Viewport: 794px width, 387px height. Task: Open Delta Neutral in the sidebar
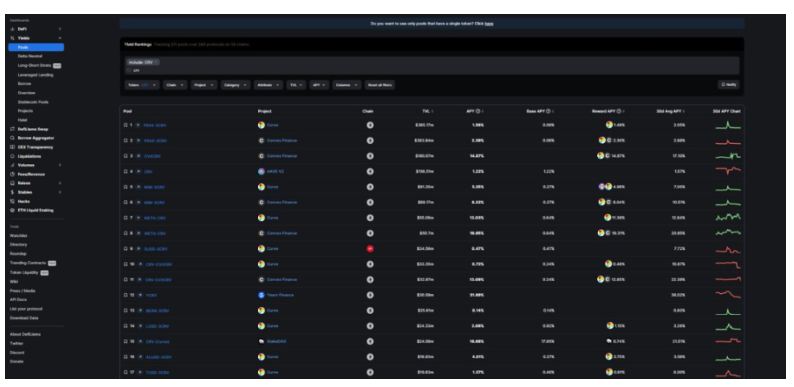coord(30,56)
